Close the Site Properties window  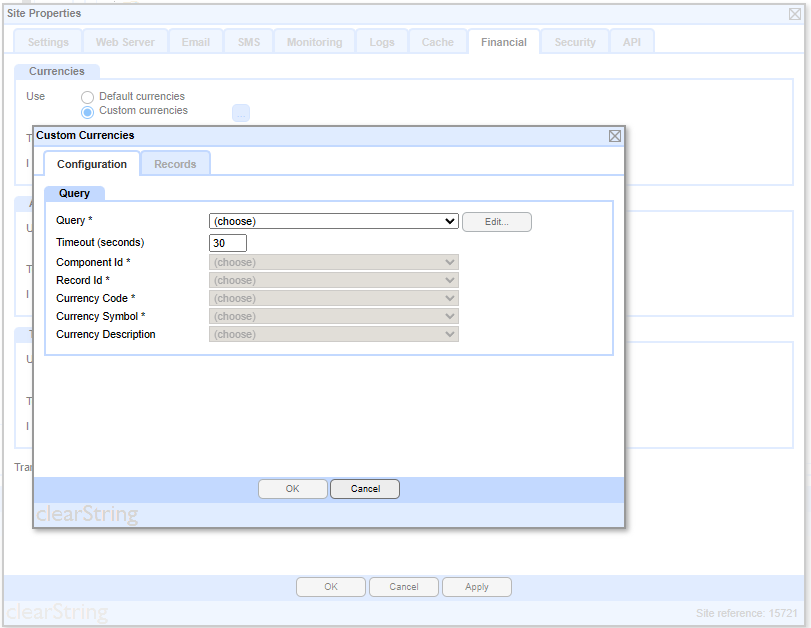[795, 14]
